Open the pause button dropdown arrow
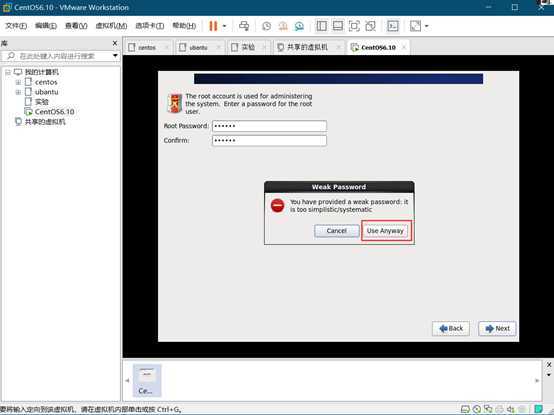 point(224,26)
